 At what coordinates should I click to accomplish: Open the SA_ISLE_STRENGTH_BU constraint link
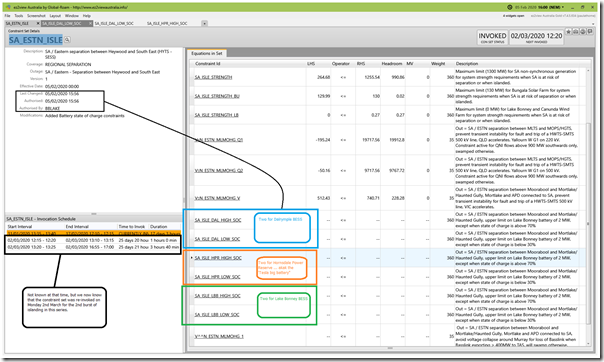click(x=217, y=96)
